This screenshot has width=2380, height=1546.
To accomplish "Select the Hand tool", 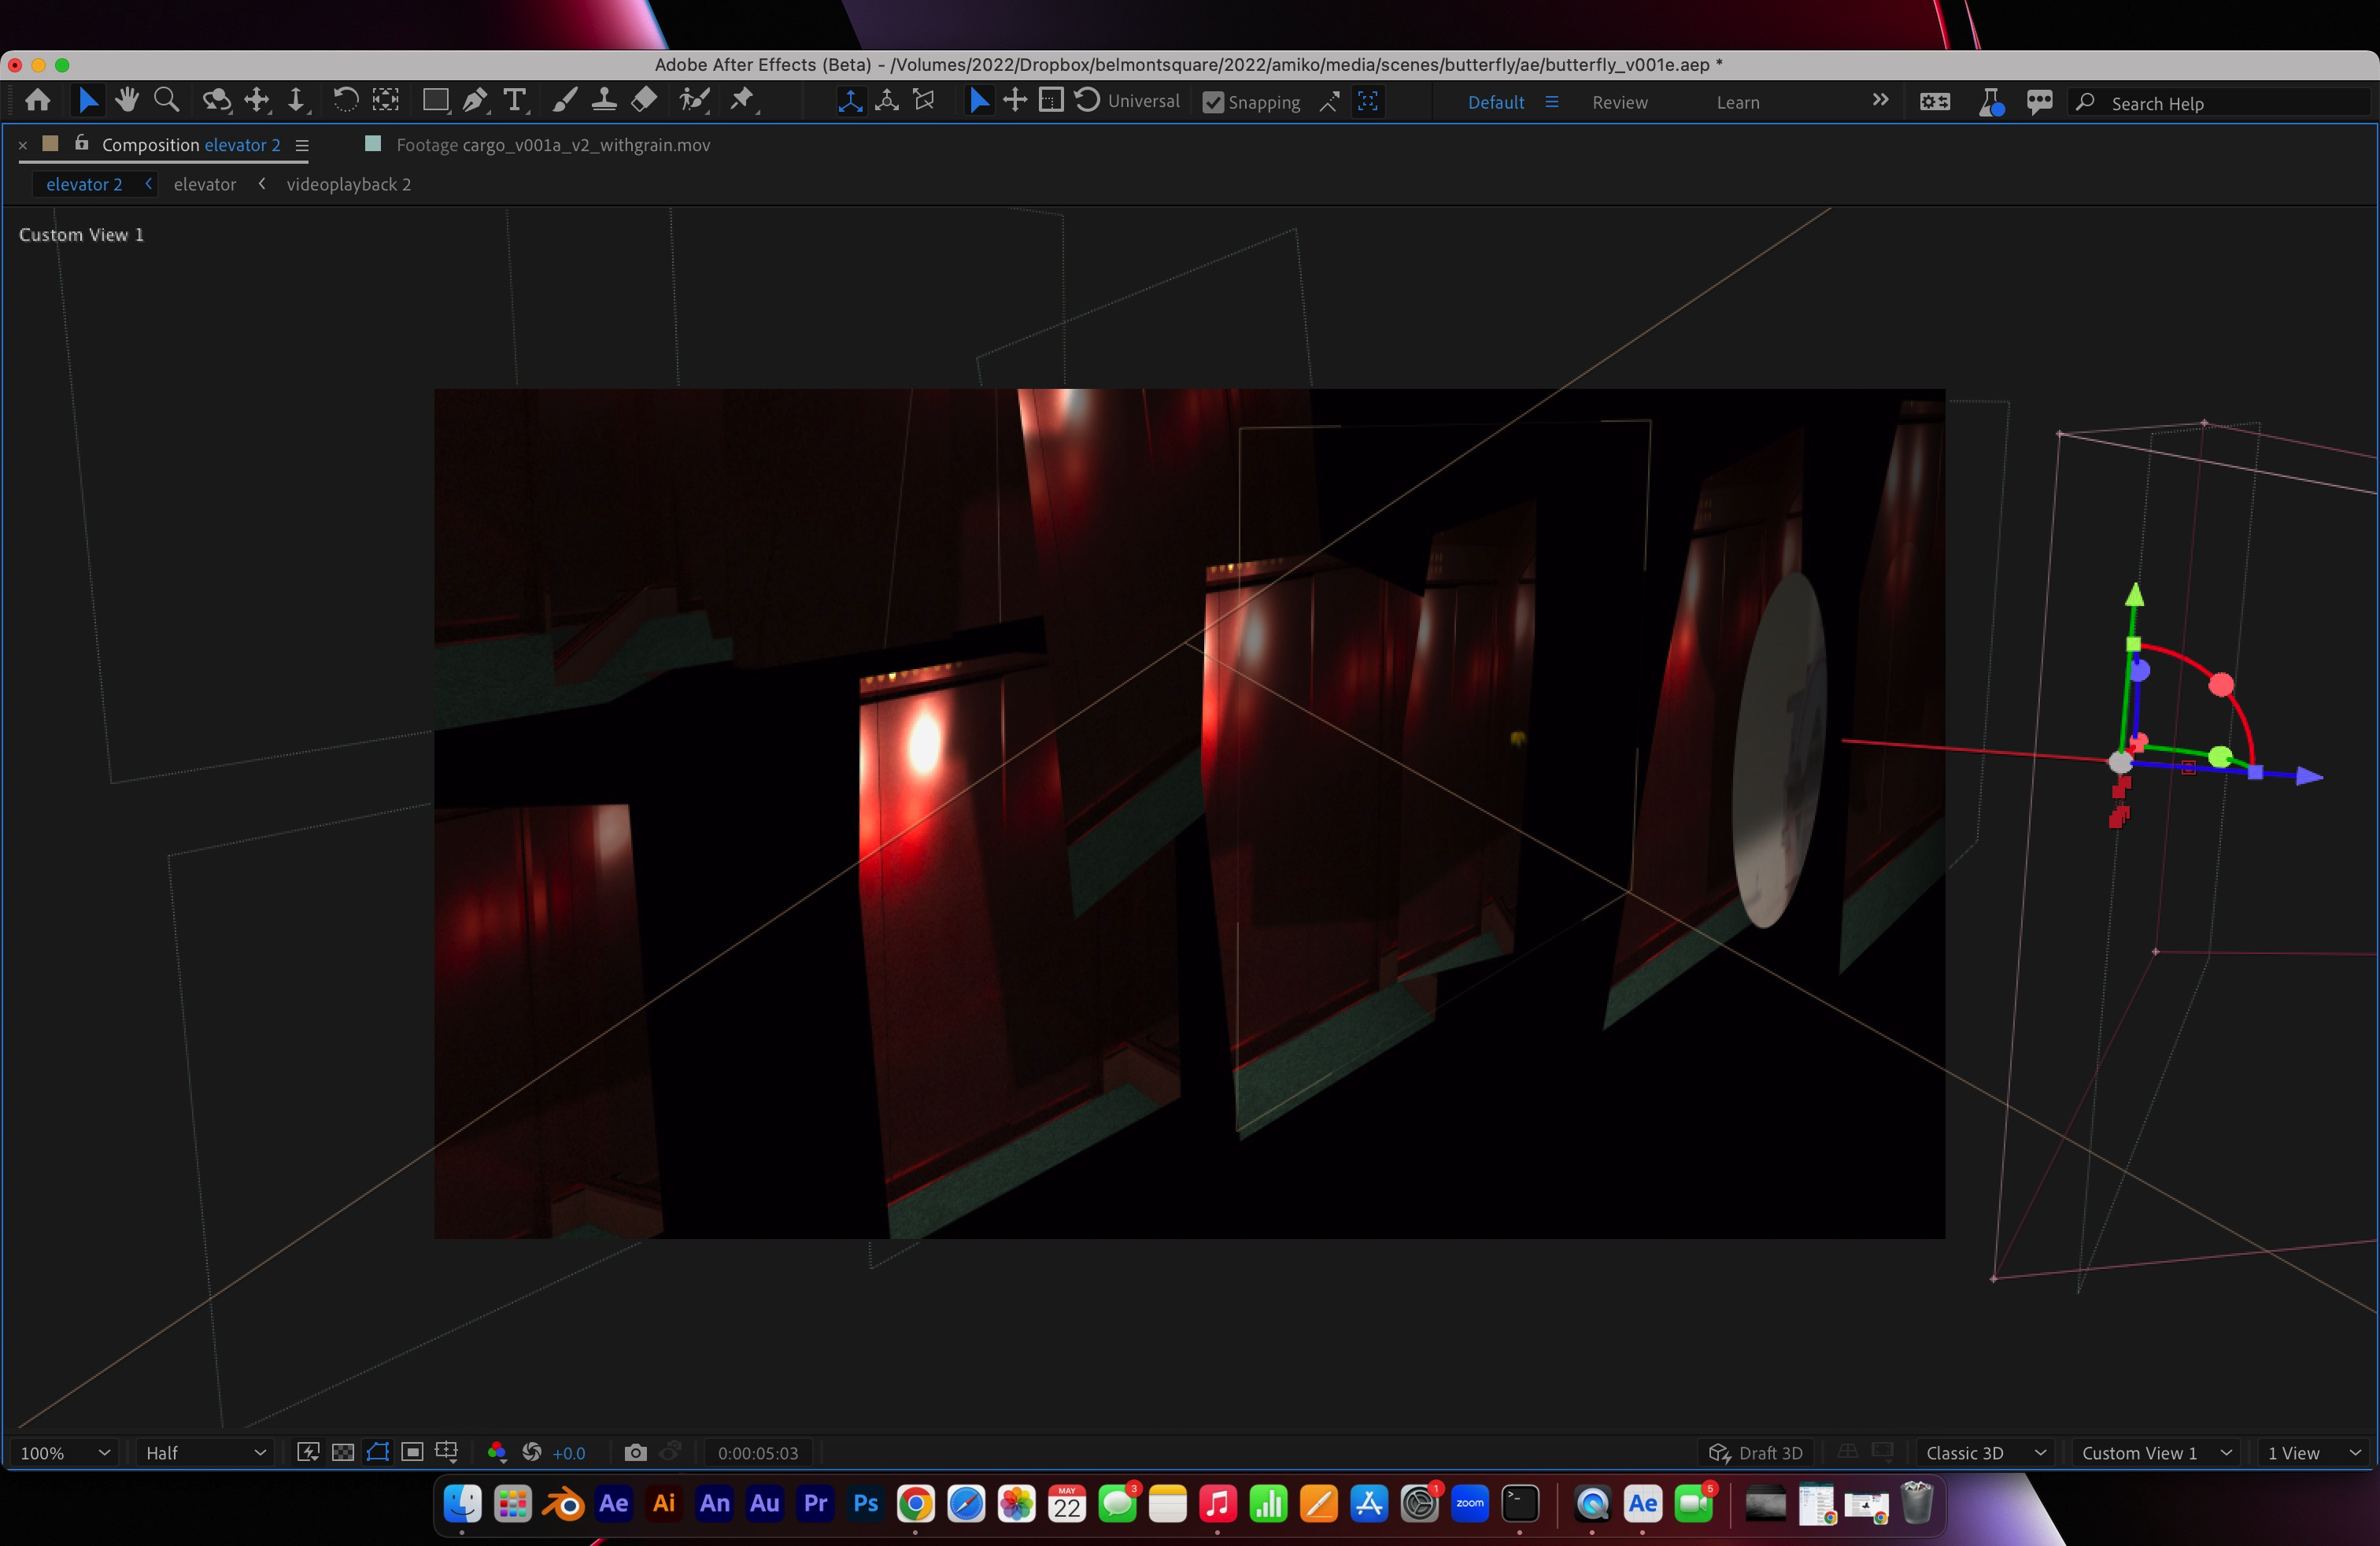I will [x=126, y=100].
